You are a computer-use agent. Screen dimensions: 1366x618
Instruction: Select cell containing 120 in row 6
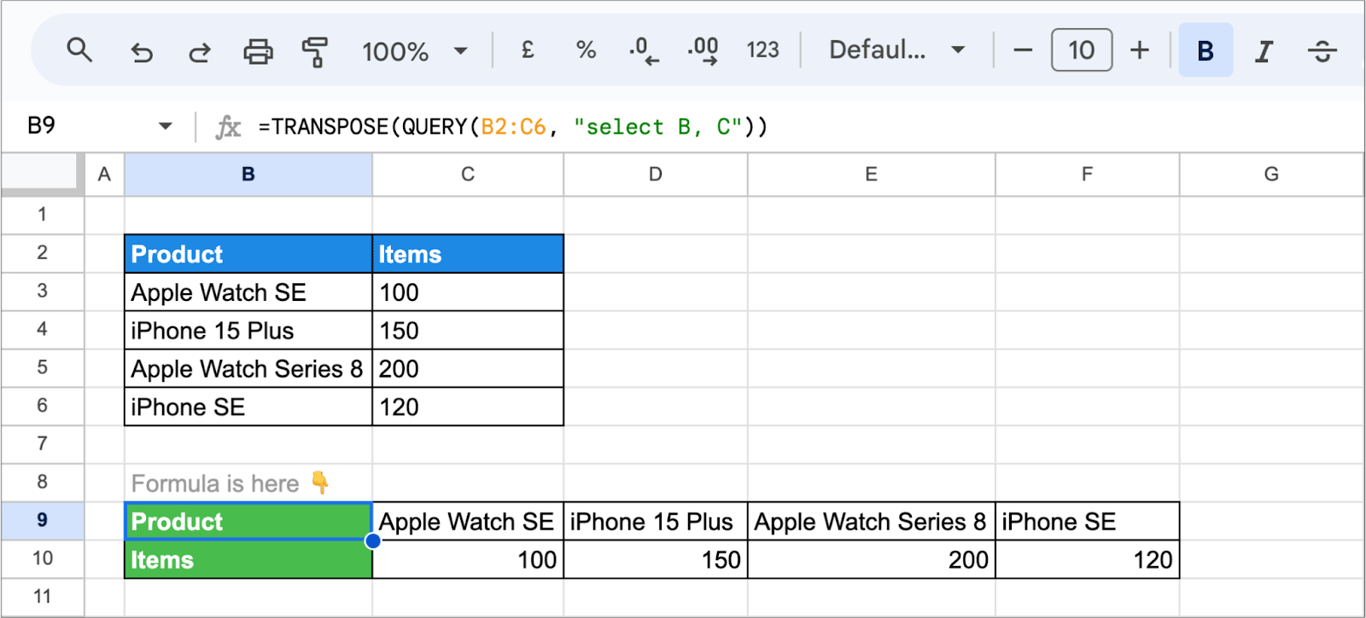click(x=468, y=406)
